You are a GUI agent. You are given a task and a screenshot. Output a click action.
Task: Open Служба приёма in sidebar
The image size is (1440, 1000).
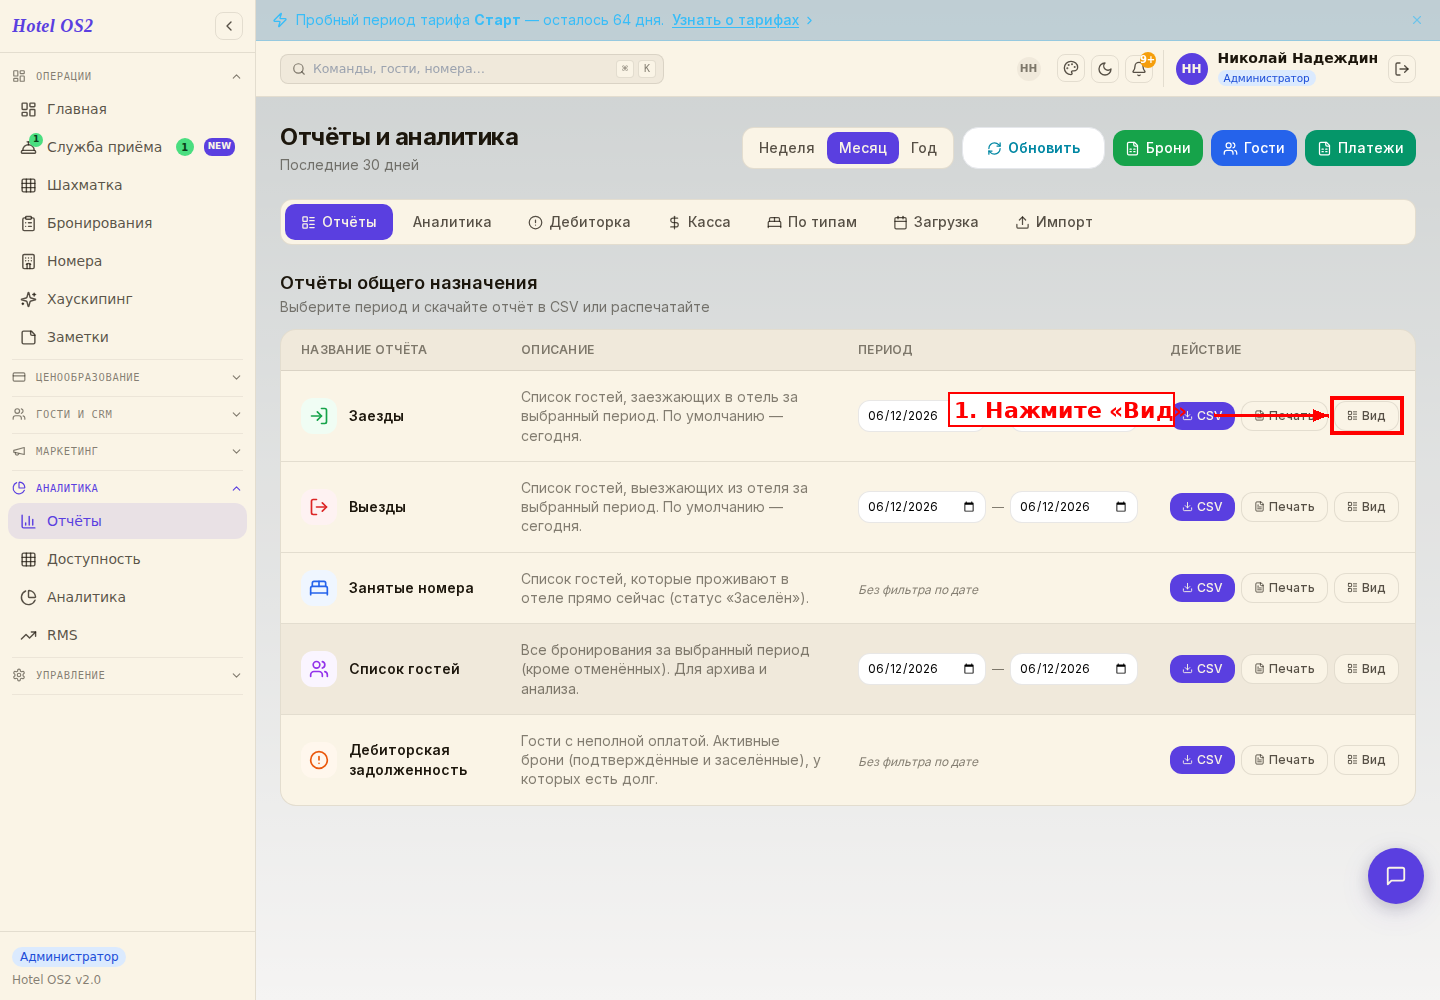(x=127, y=147)
